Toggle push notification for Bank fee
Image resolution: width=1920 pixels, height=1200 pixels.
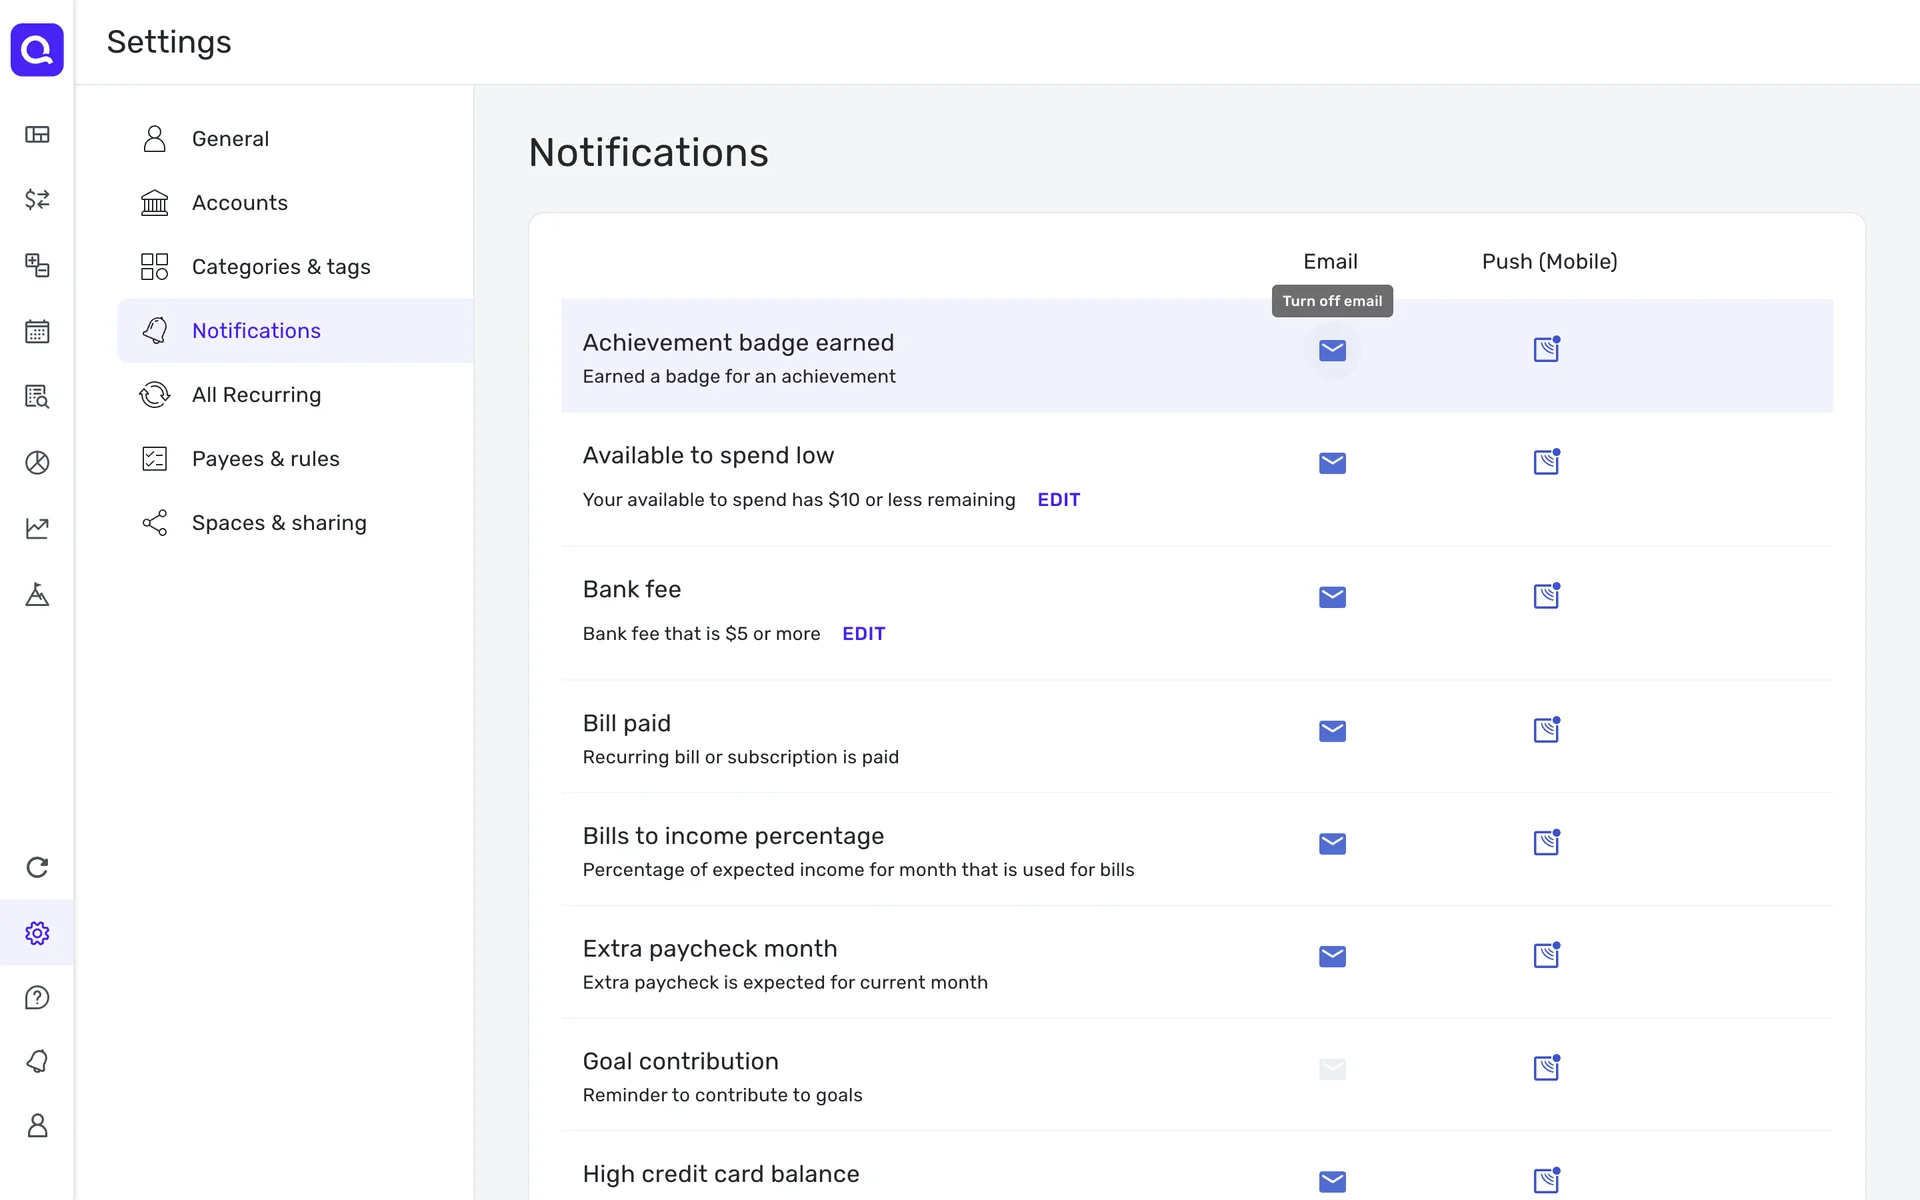tap(1546, 597)
